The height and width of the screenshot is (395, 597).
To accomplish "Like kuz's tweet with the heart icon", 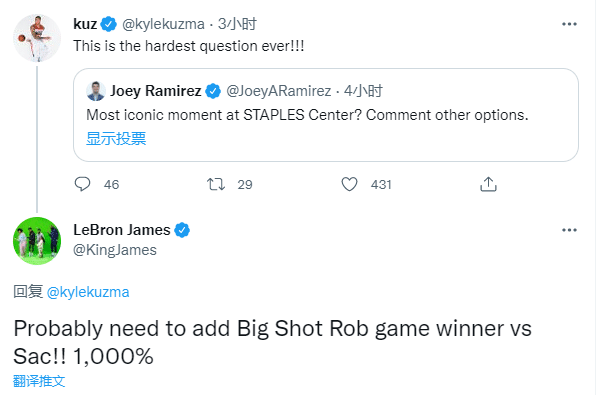I will (349, 184).
